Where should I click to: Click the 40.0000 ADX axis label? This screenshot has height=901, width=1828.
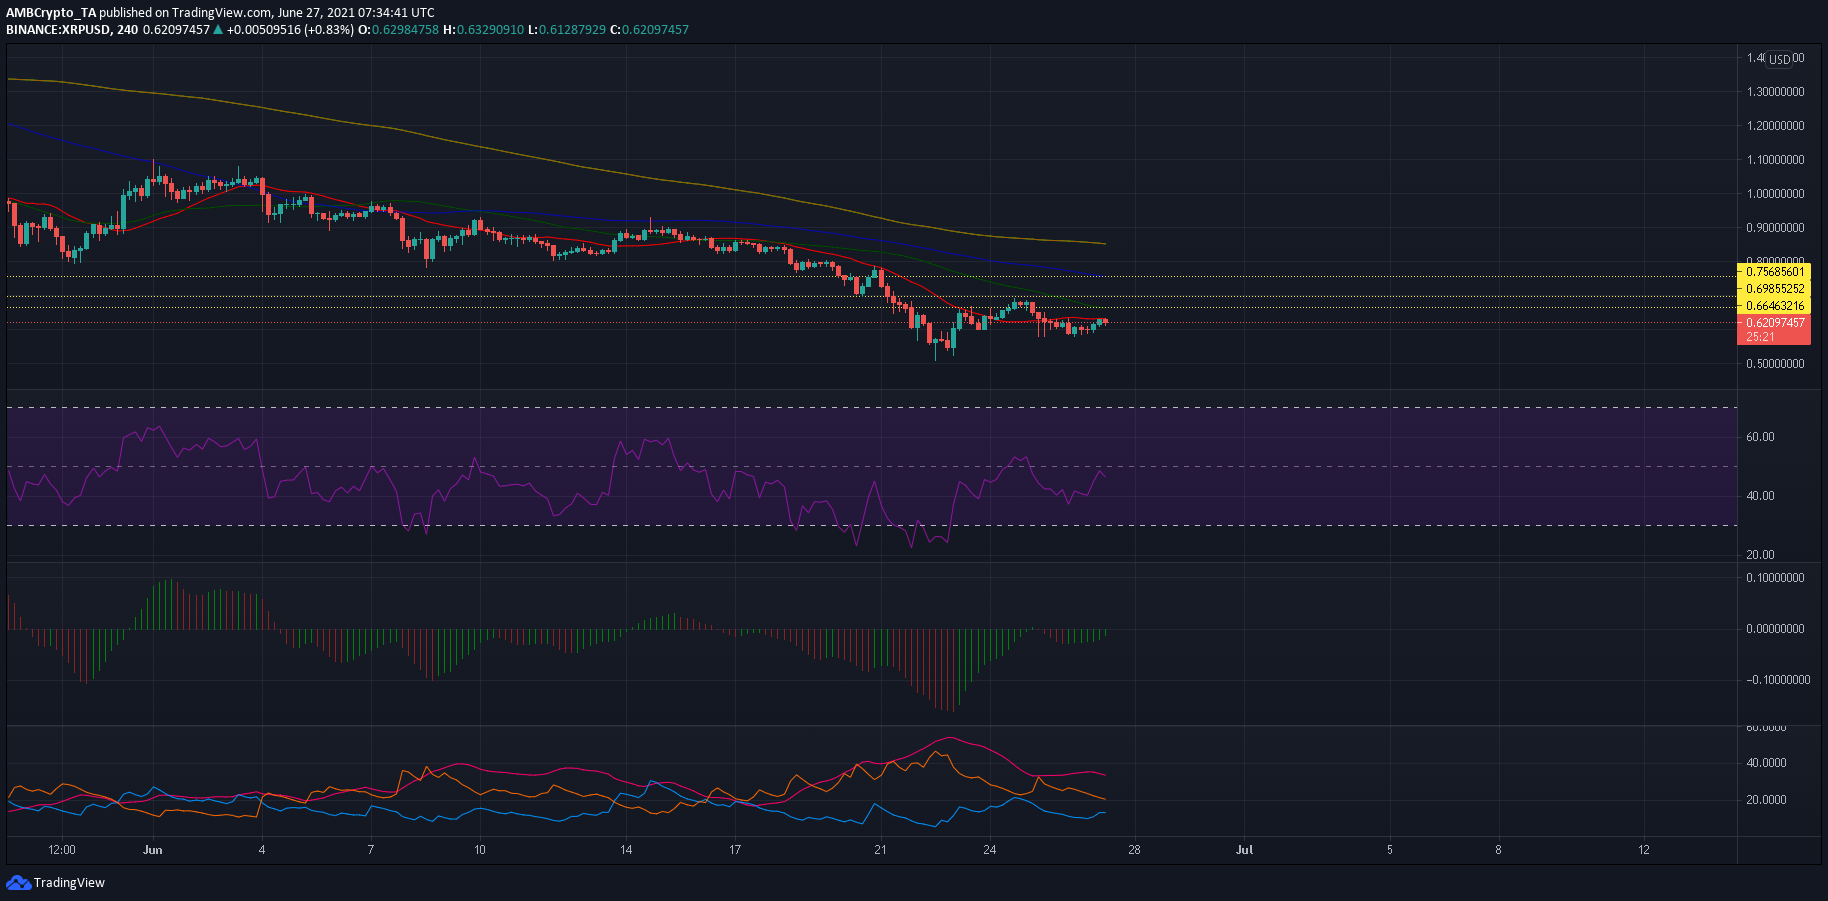(x=1766, y=763)
